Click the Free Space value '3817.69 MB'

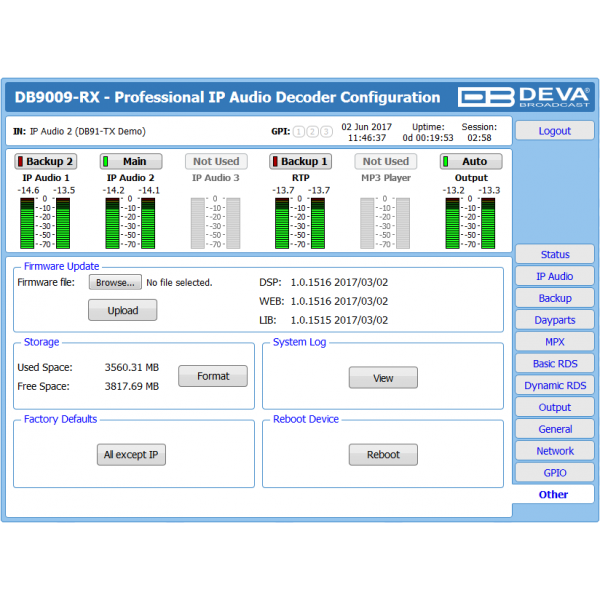pos(132,386)
